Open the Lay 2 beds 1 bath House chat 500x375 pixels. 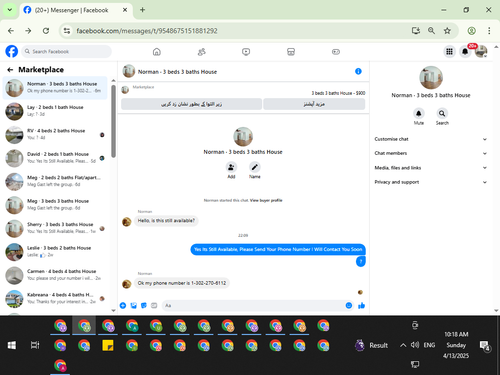click(55, 111)
